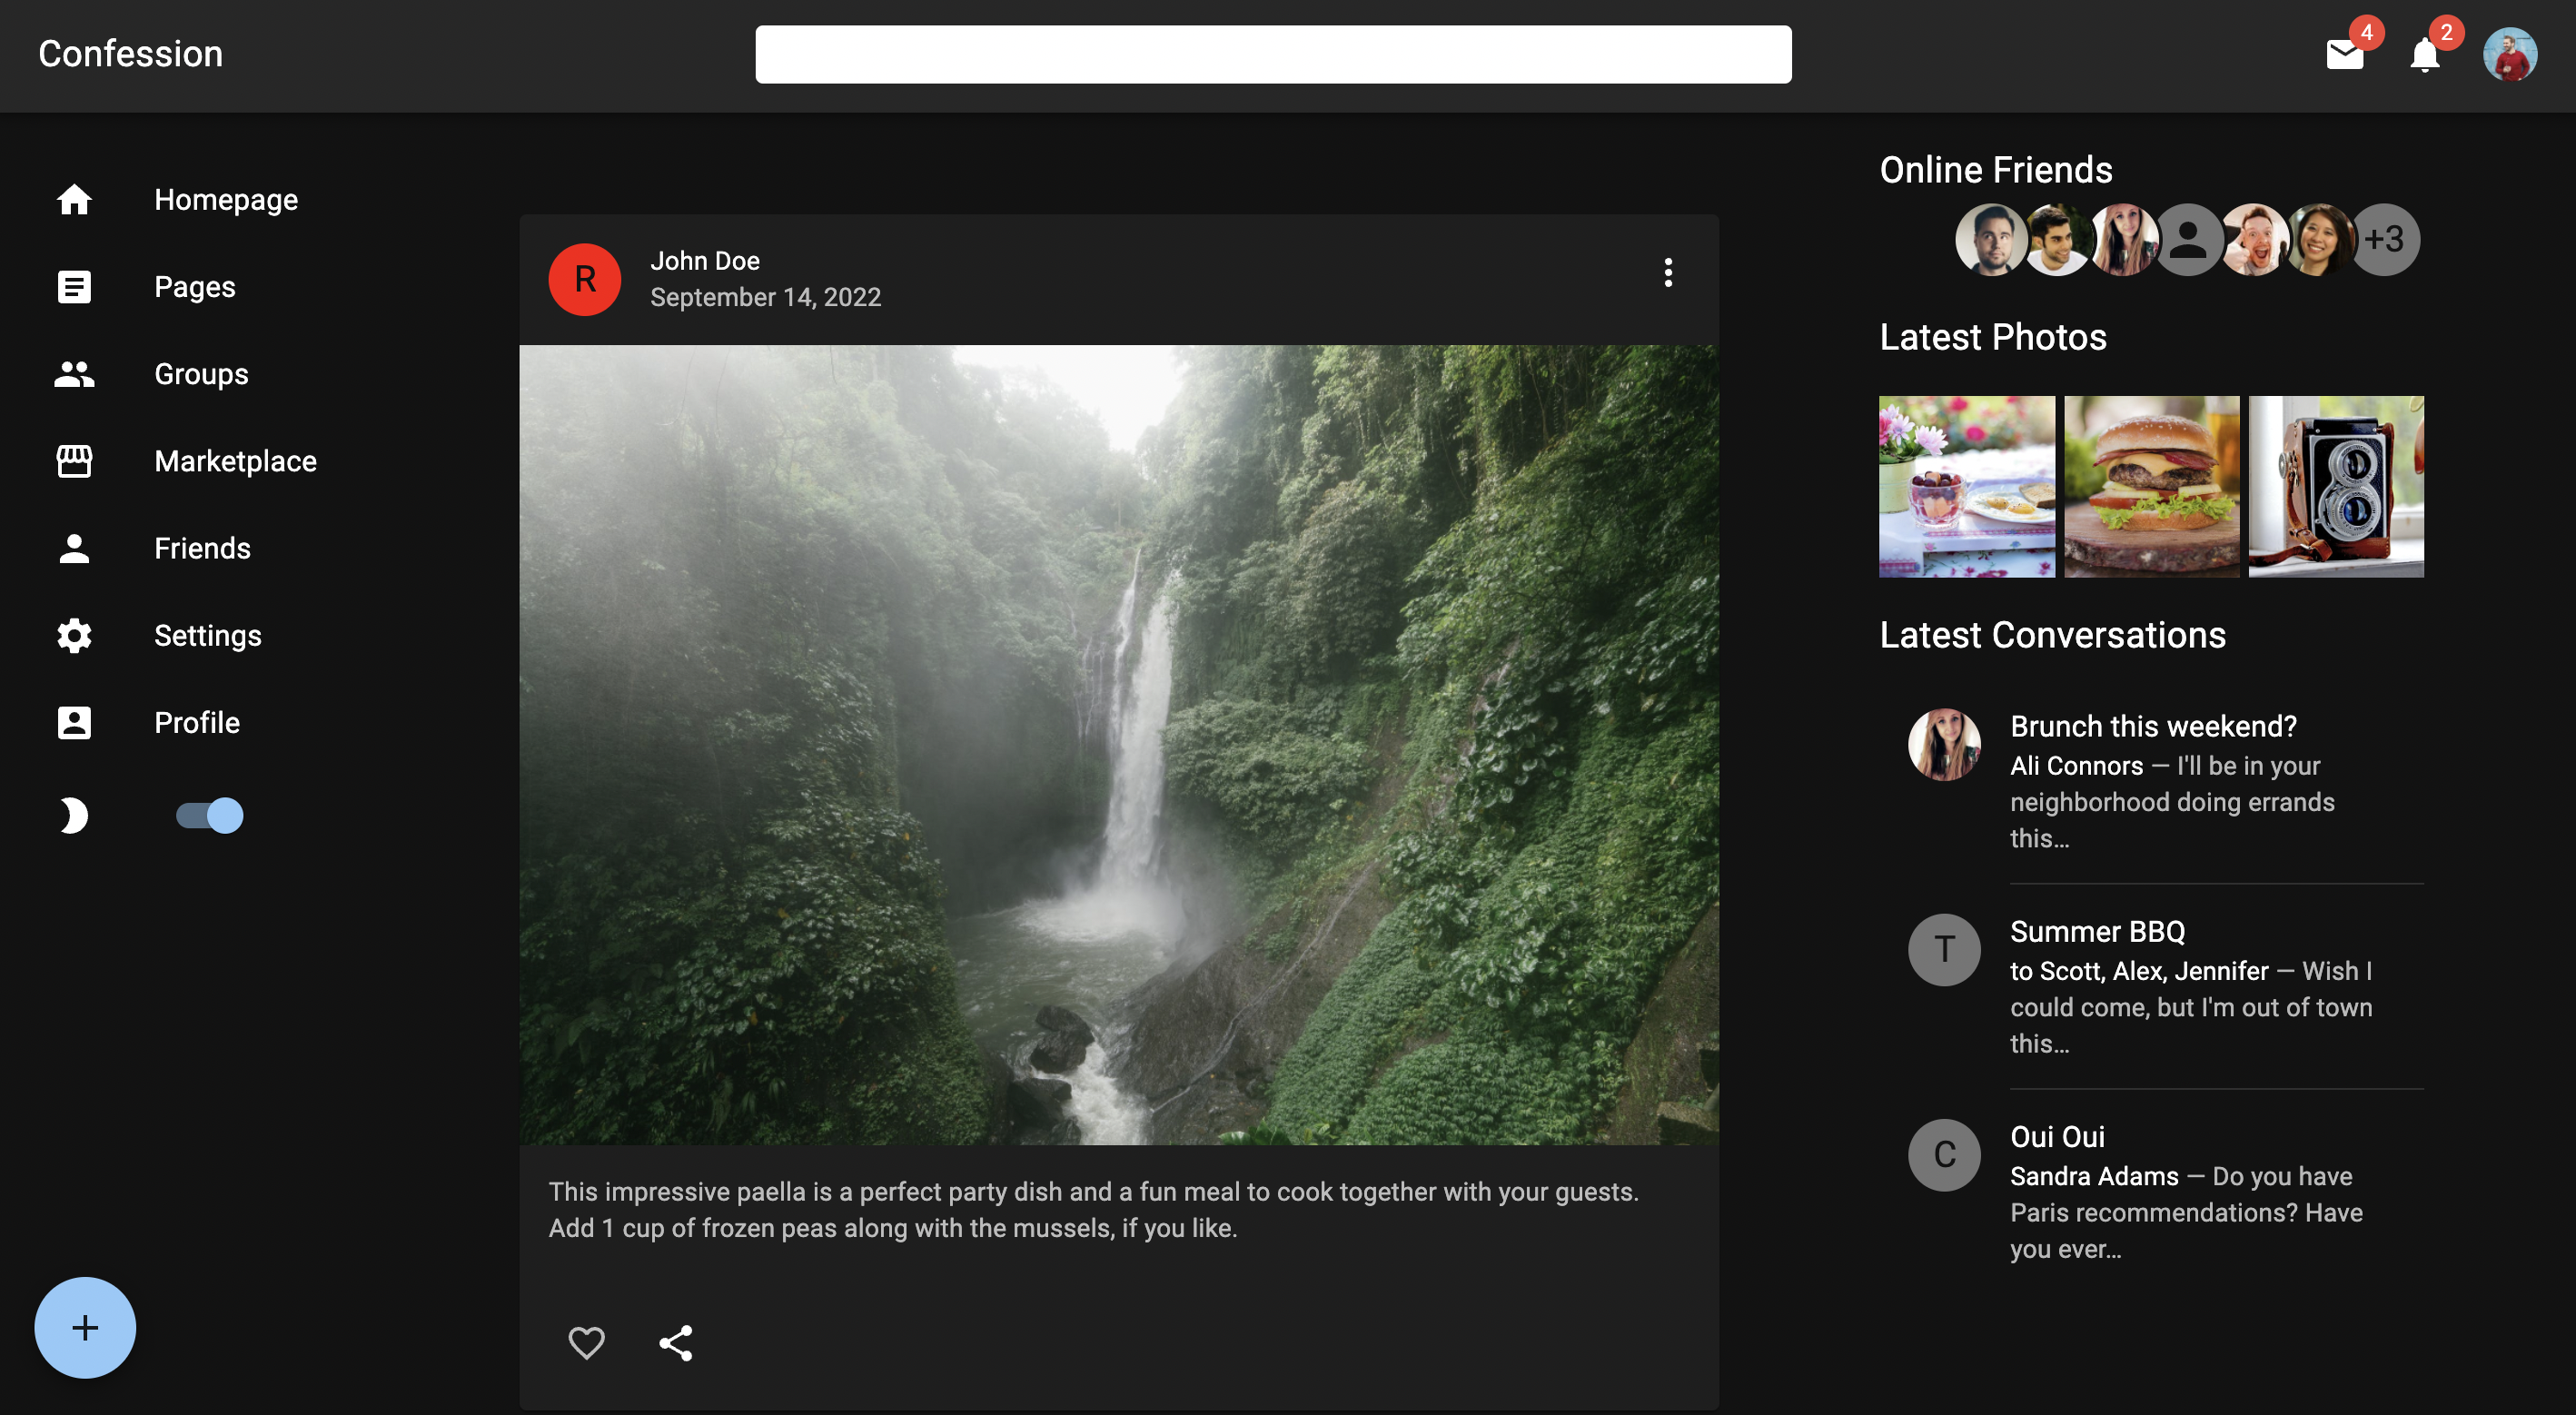
Task: Click the Confession site title
Action: pyautogui.click(x=130, y=54)
